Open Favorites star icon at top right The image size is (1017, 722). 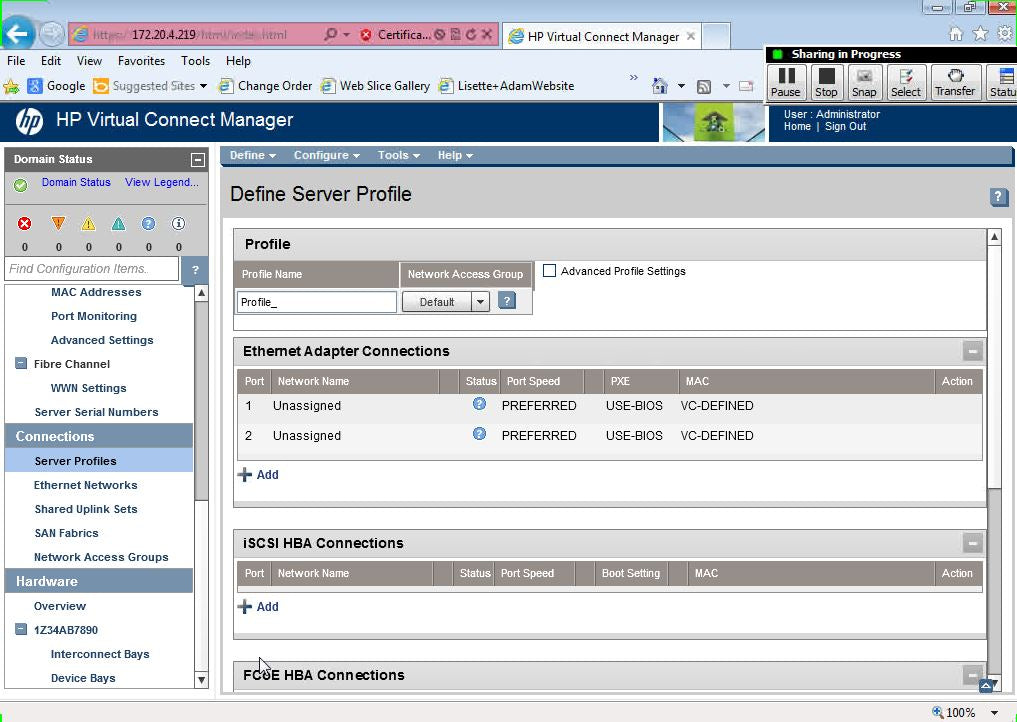[981, 34]
